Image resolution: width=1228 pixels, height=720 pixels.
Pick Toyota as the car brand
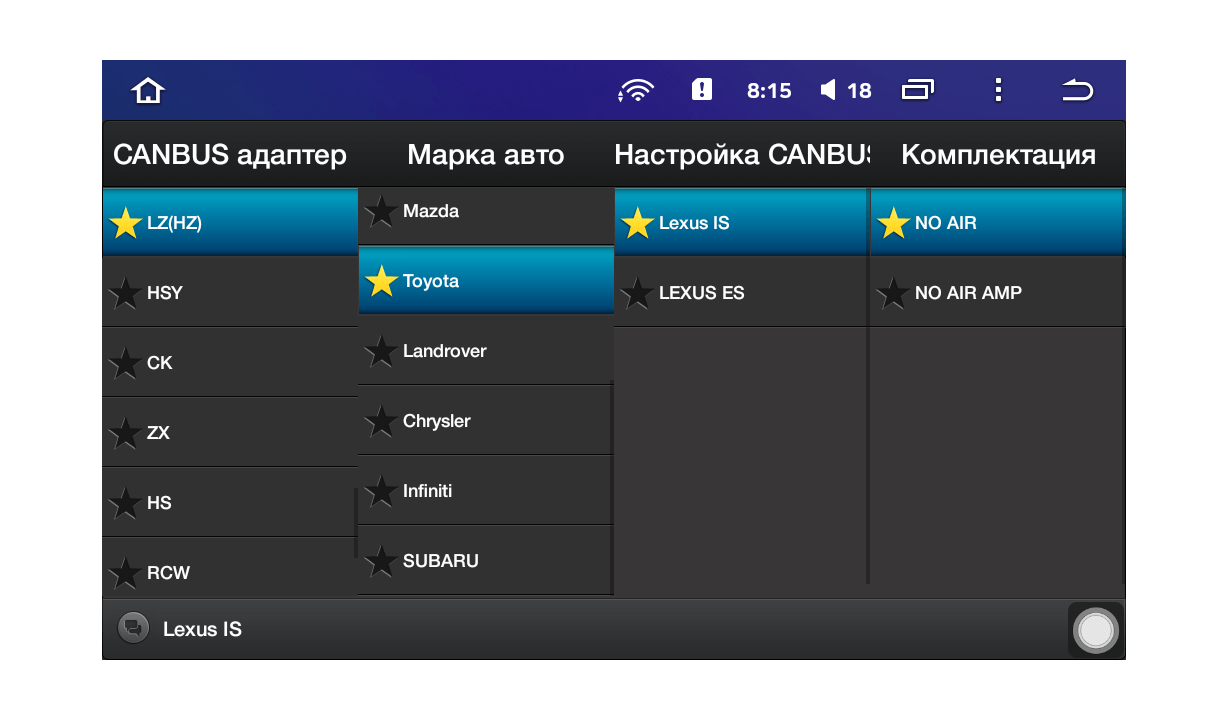pyautogui.click(x=486, y=280)
